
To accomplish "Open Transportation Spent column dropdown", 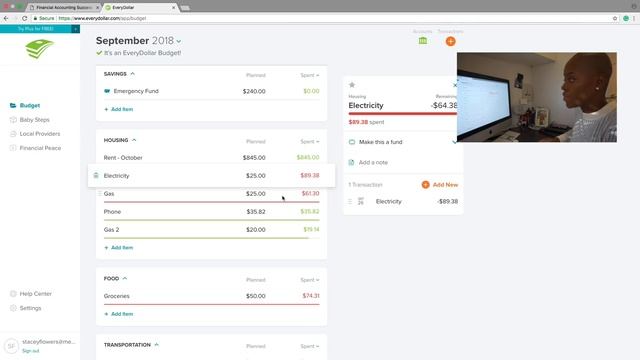I will tap(310, 347).
